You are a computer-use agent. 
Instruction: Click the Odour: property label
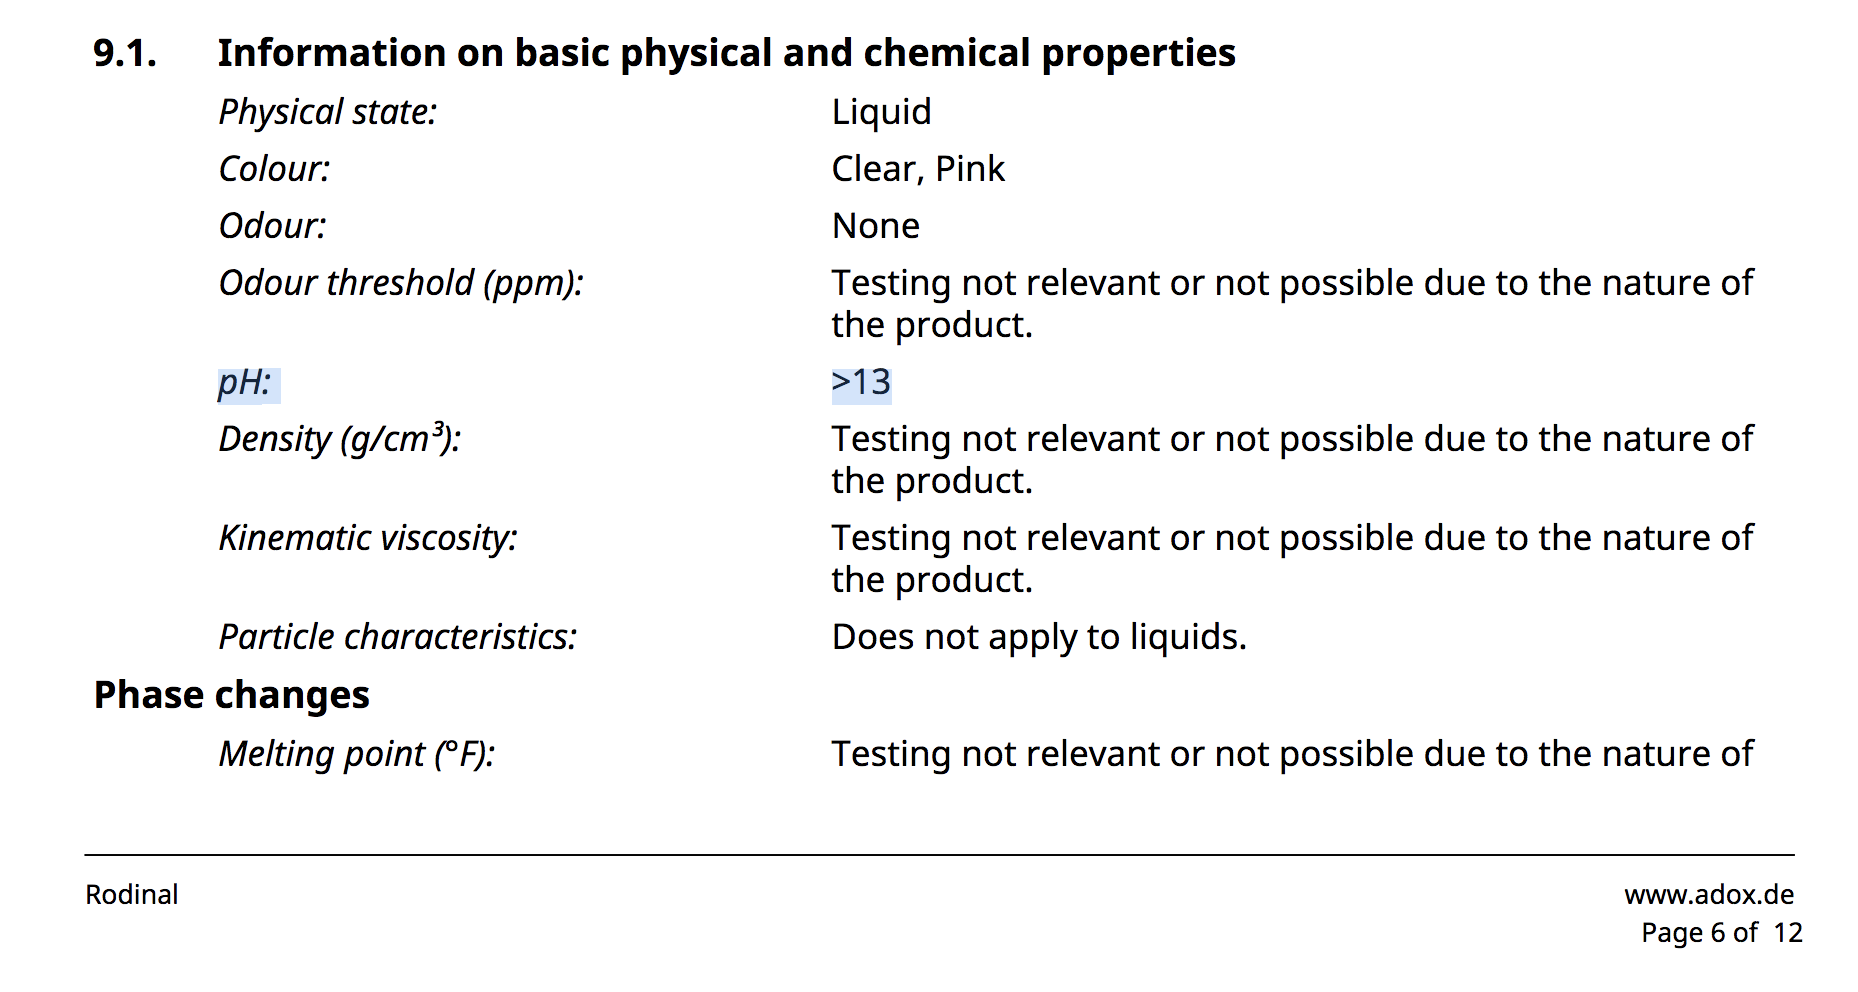point(272,226)
